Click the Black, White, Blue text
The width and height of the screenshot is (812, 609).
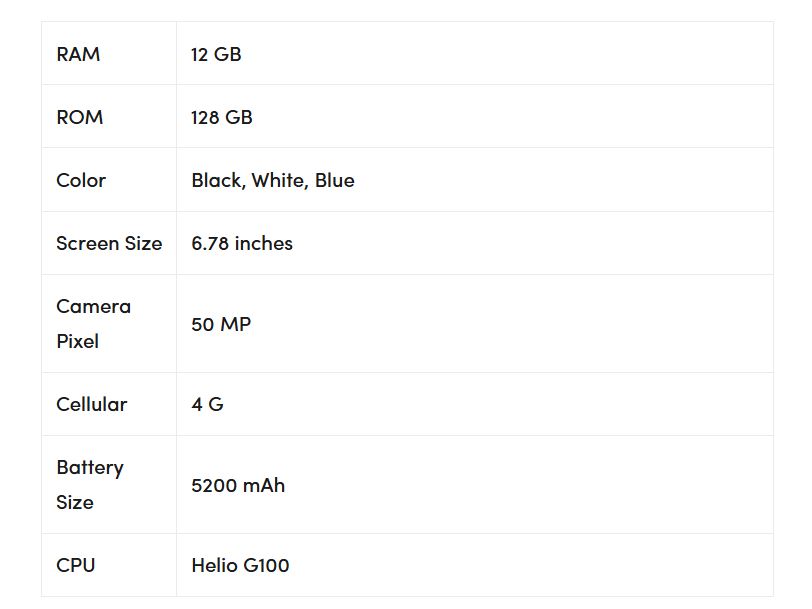click(x=273, y=181)
